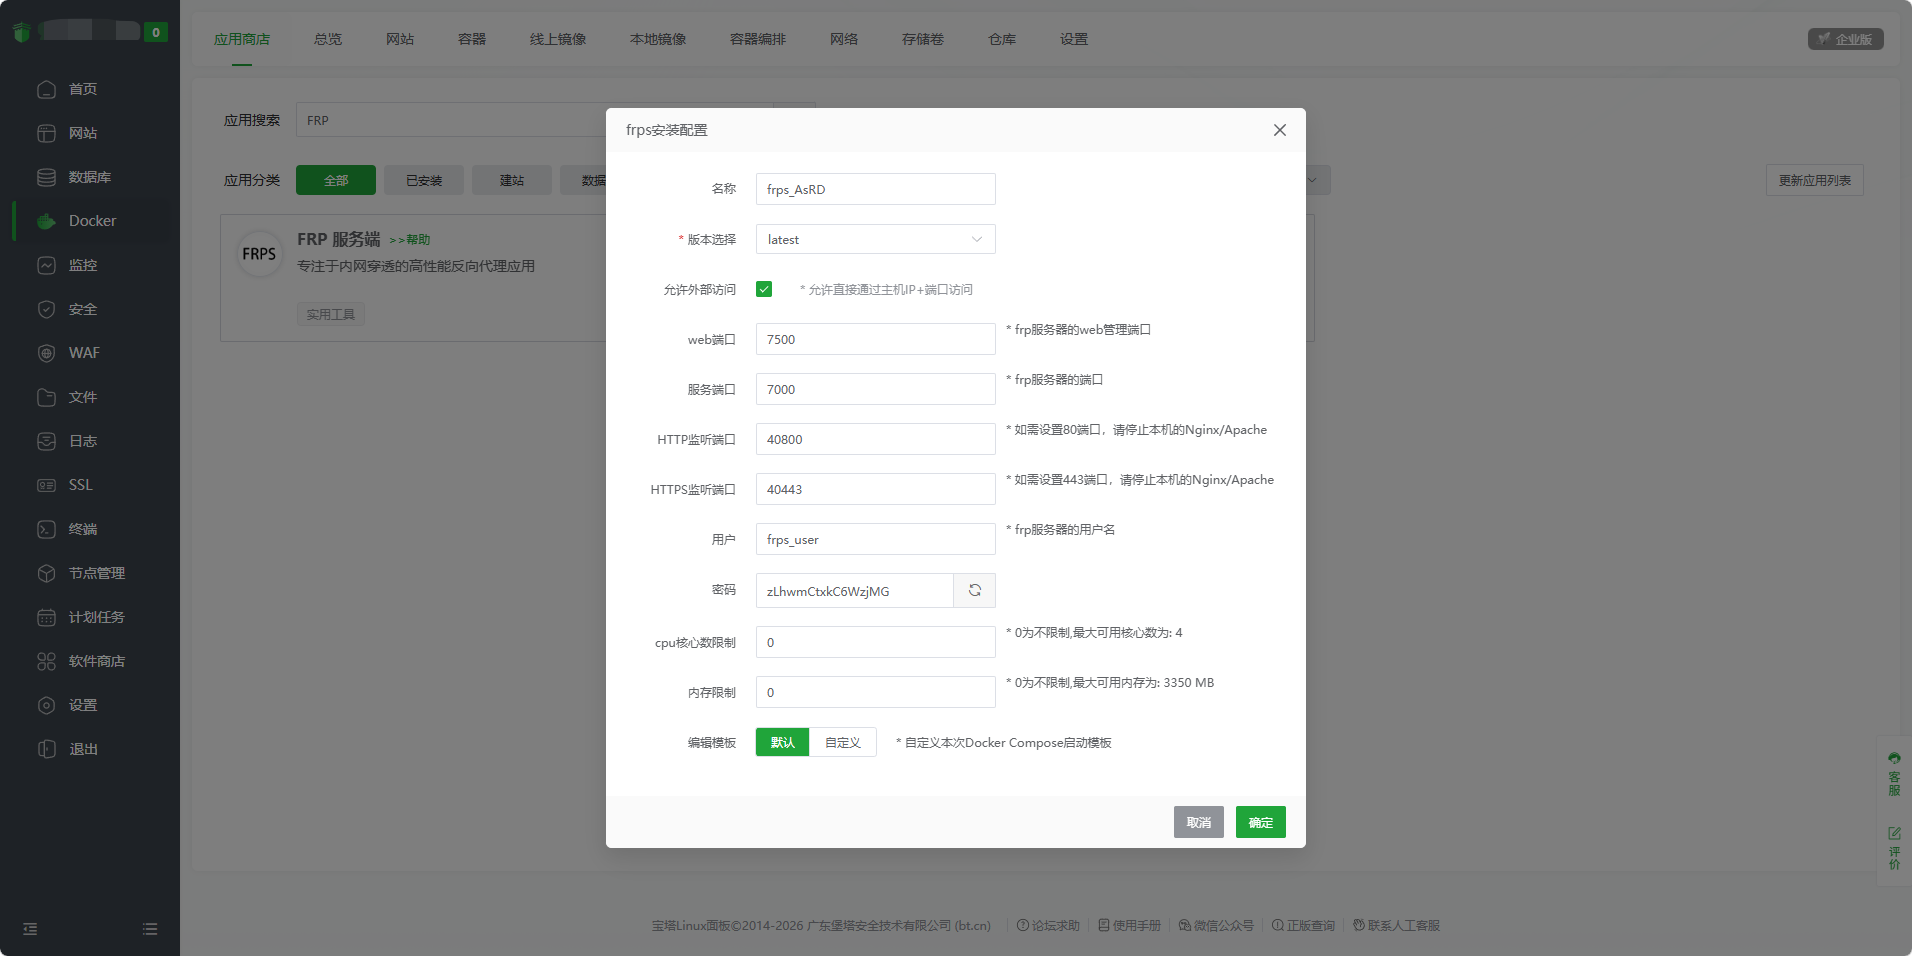Focus the 服务端口 field 7000
The width and height of the screenshot is (1912, 956).
tap(875, 389)
